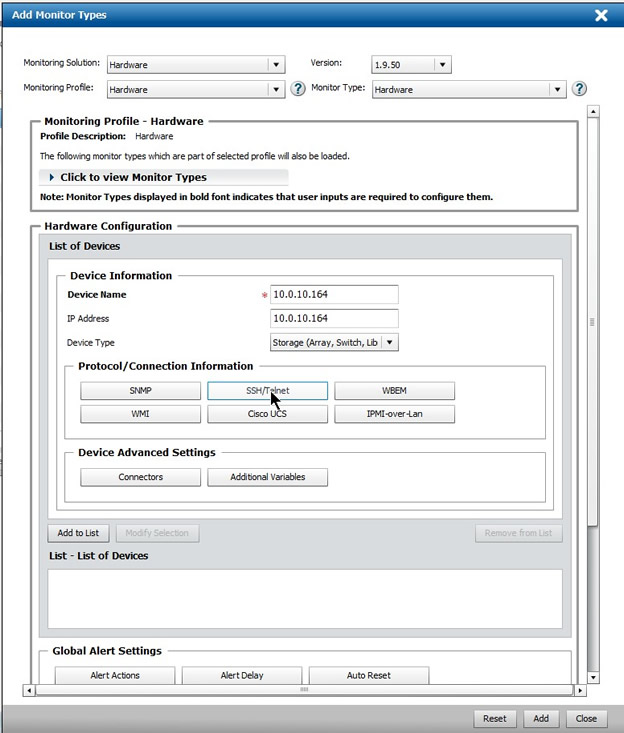Select the SSH/Telnet protocol button
Image resolution: width=624 pixels, height=733 pixels.
pos(267,391)
